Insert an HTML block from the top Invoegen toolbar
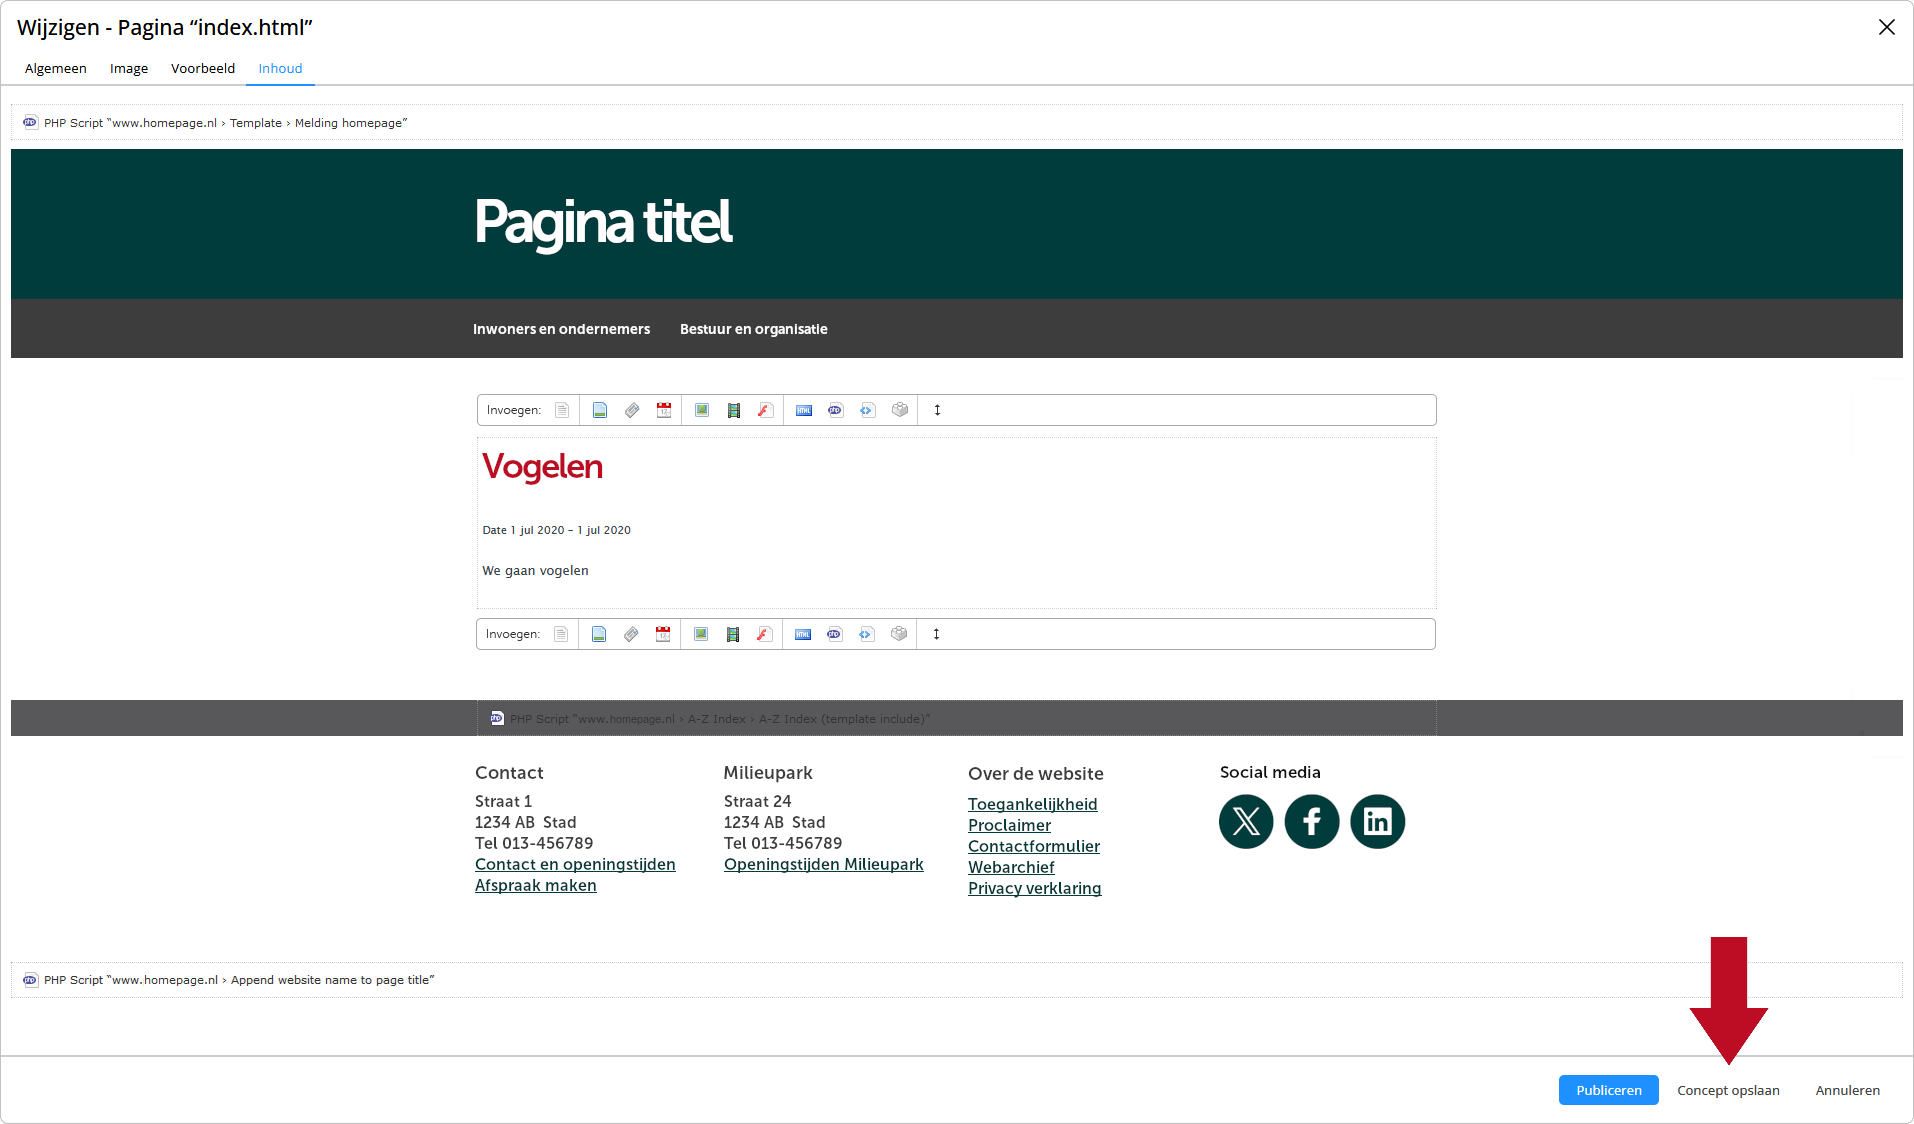The width and height of the screenshot is (1914, 1124). coord(804,410)
